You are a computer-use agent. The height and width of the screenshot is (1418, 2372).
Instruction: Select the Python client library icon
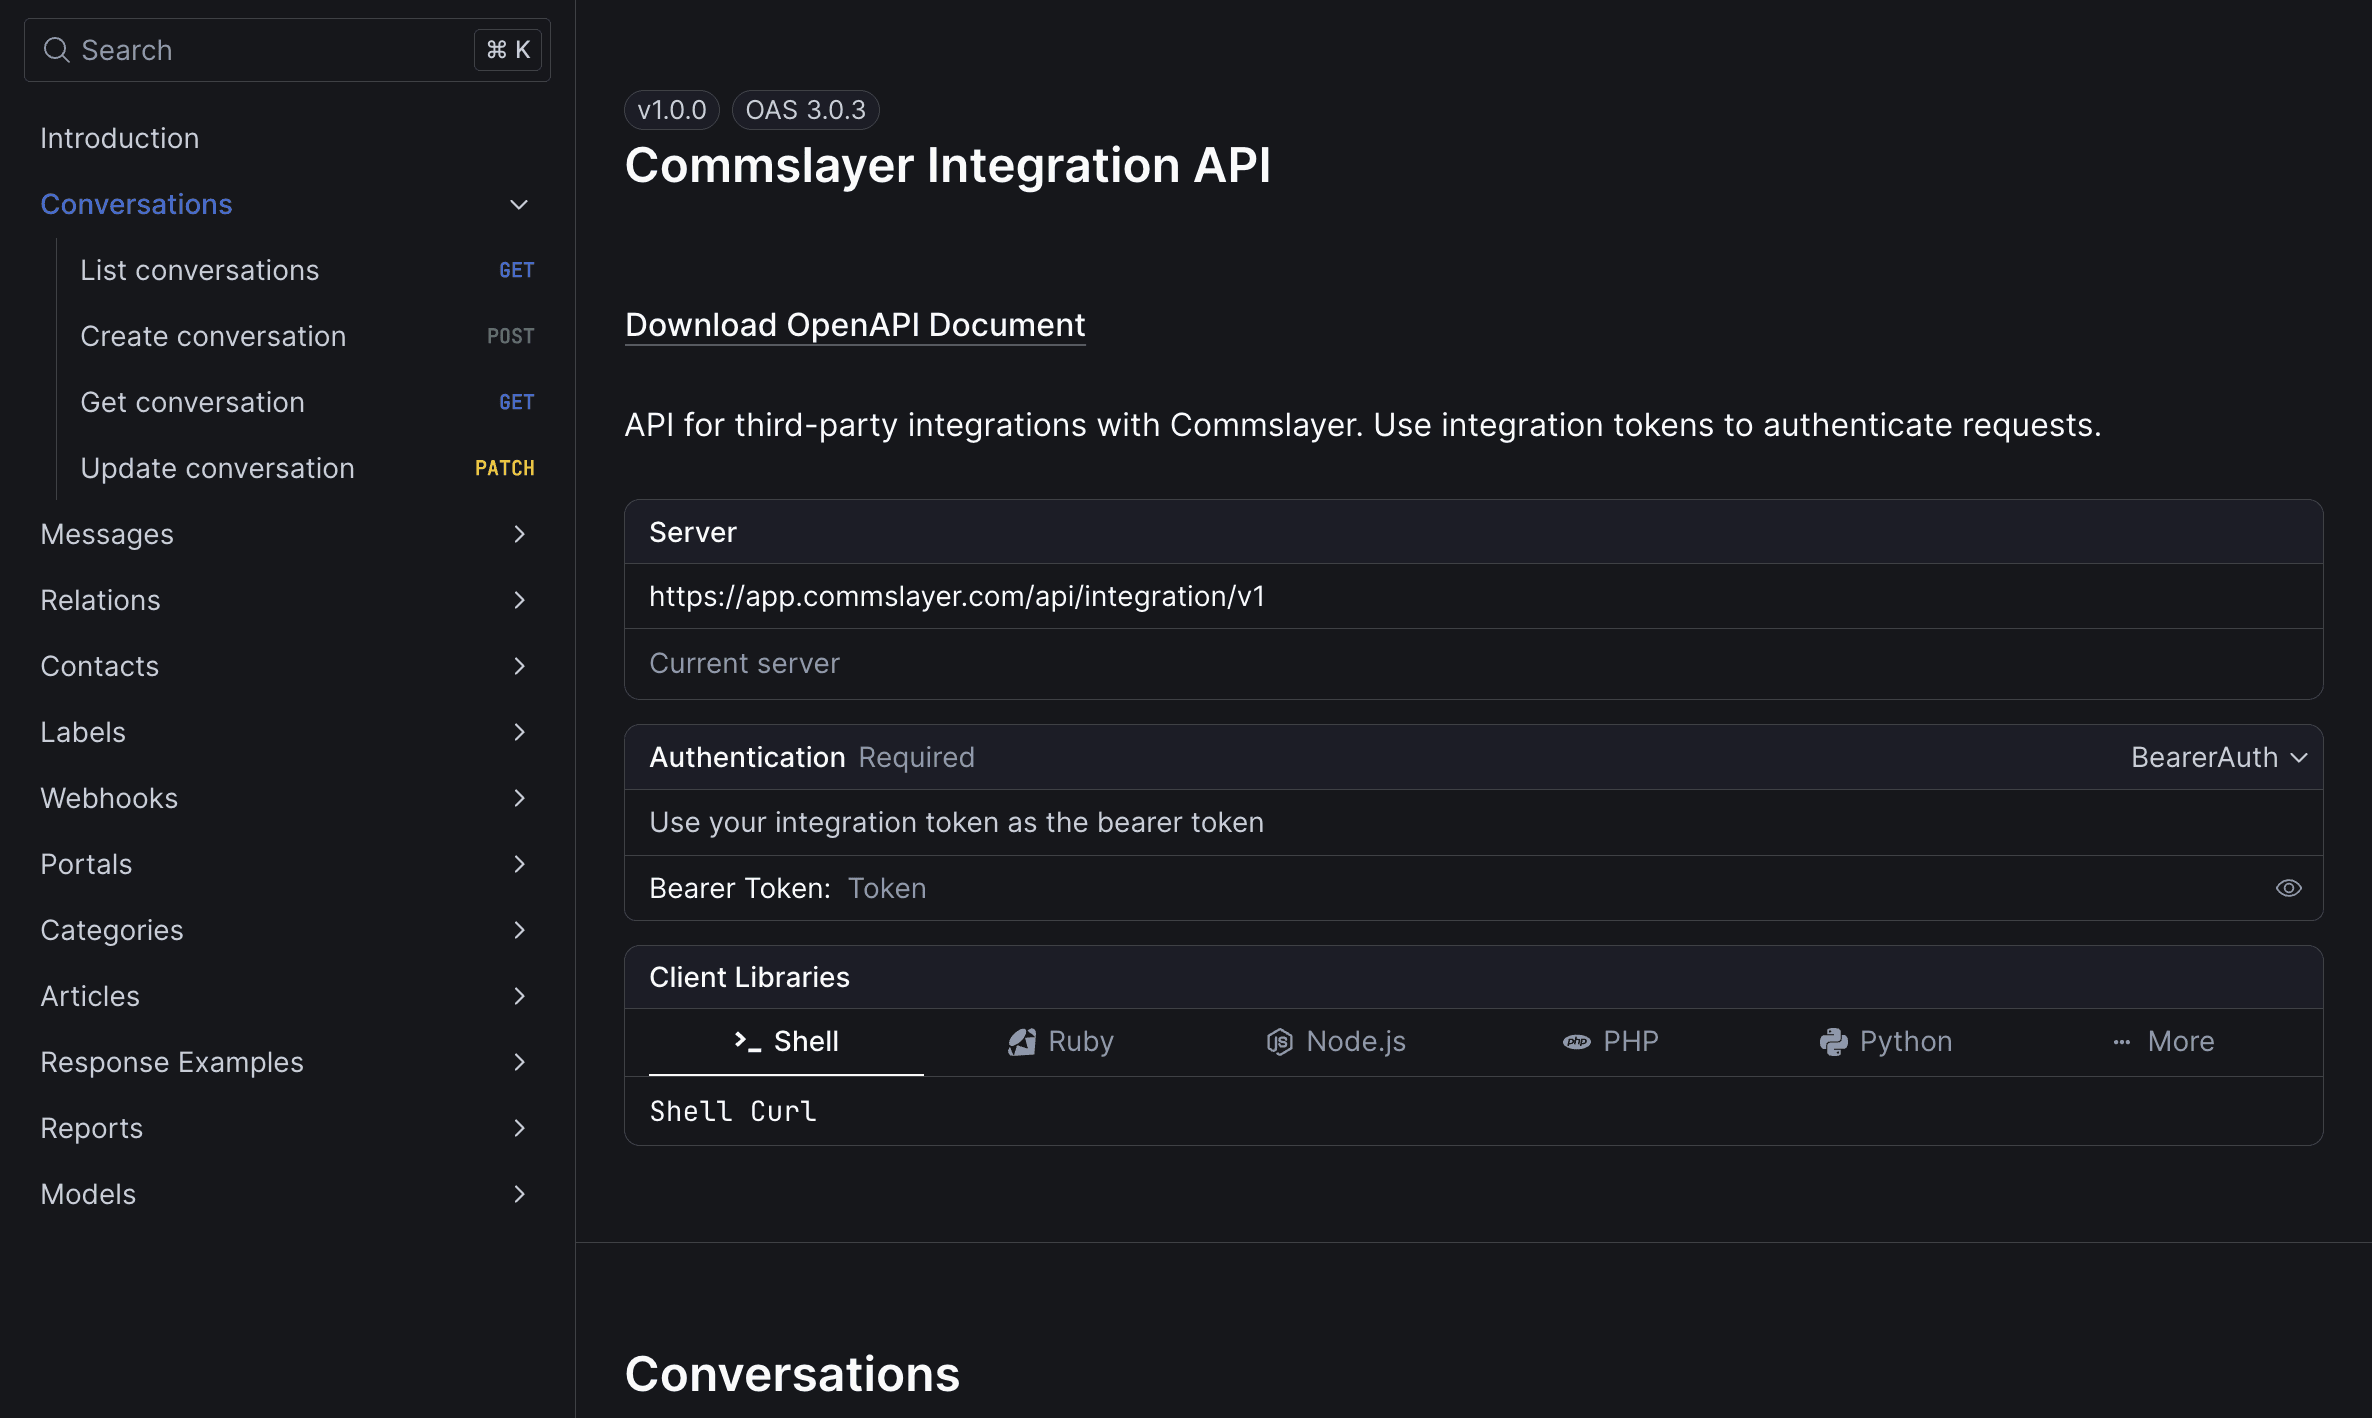1833,1042
